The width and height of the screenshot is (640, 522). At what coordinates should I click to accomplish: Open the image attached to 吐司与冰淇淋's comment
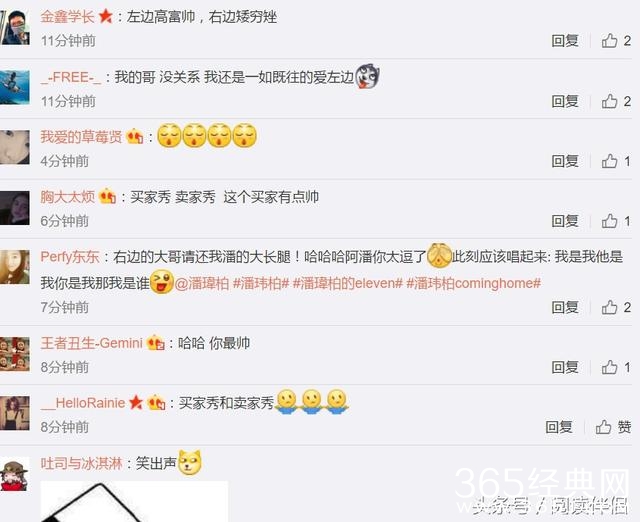134,501
